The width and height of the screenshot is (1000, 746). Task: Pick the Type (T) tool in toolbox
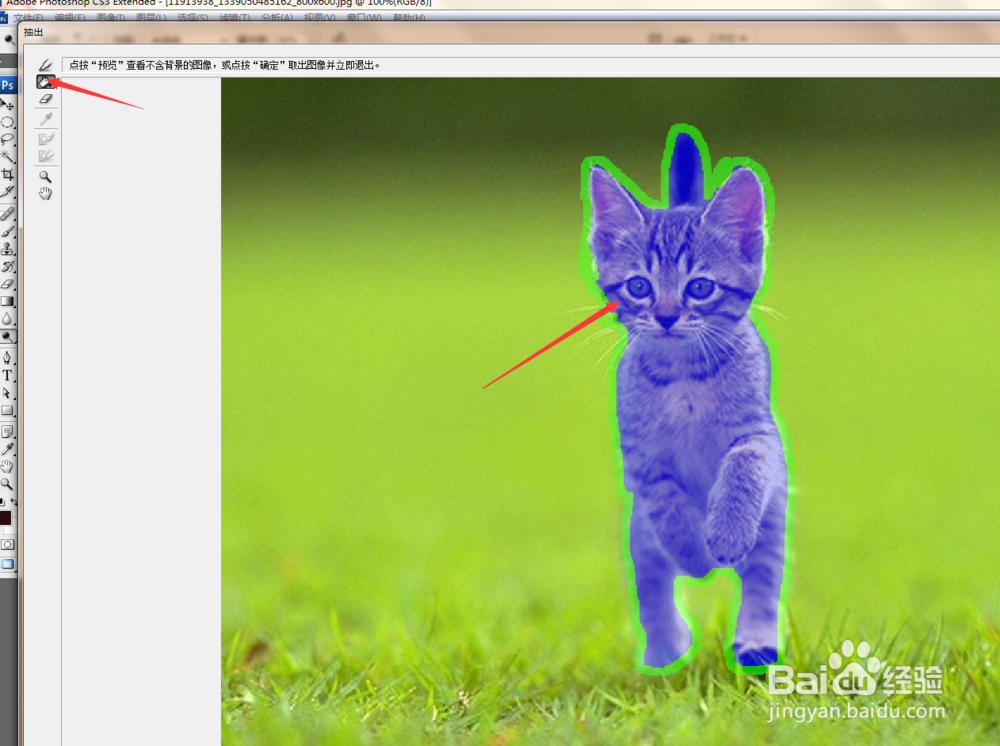(x=8, y=376)
